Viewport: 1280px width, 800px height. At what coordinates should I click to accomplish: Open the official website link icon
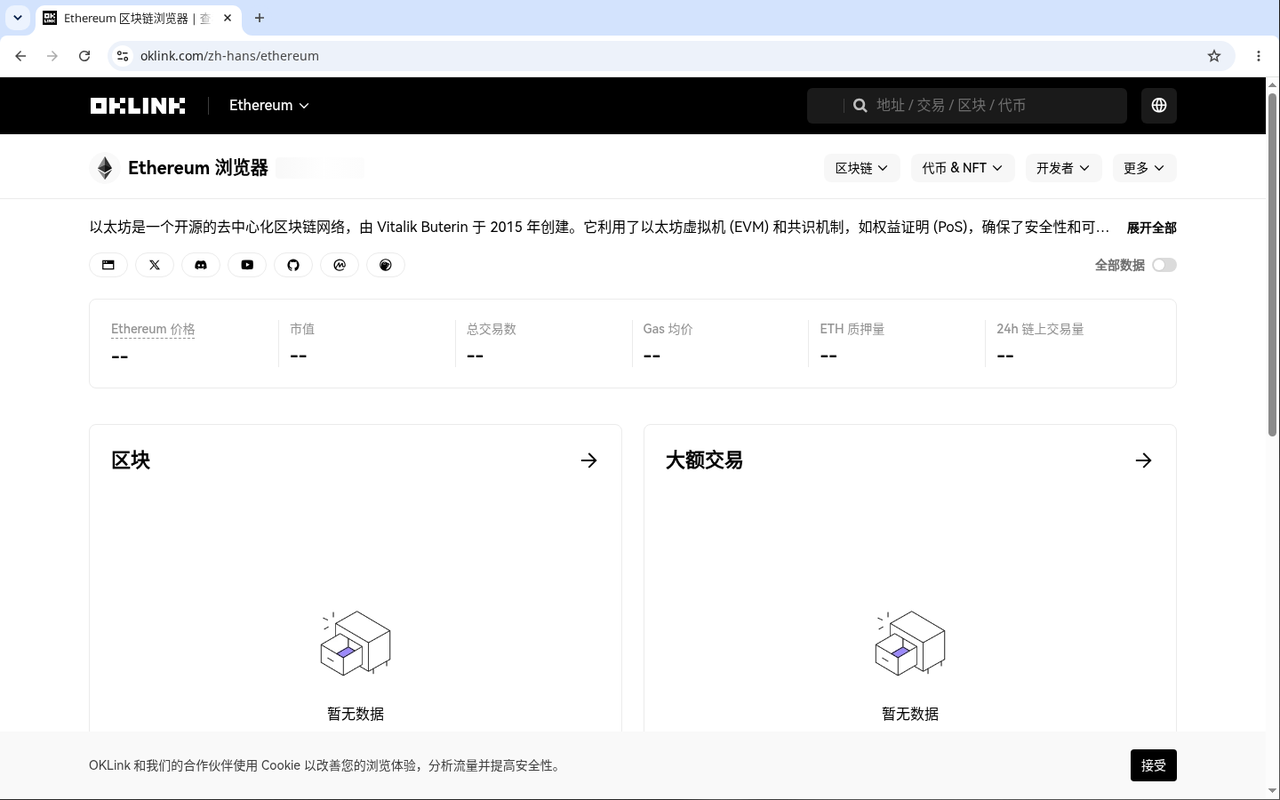pyautogui.click(x=108, y=265)
